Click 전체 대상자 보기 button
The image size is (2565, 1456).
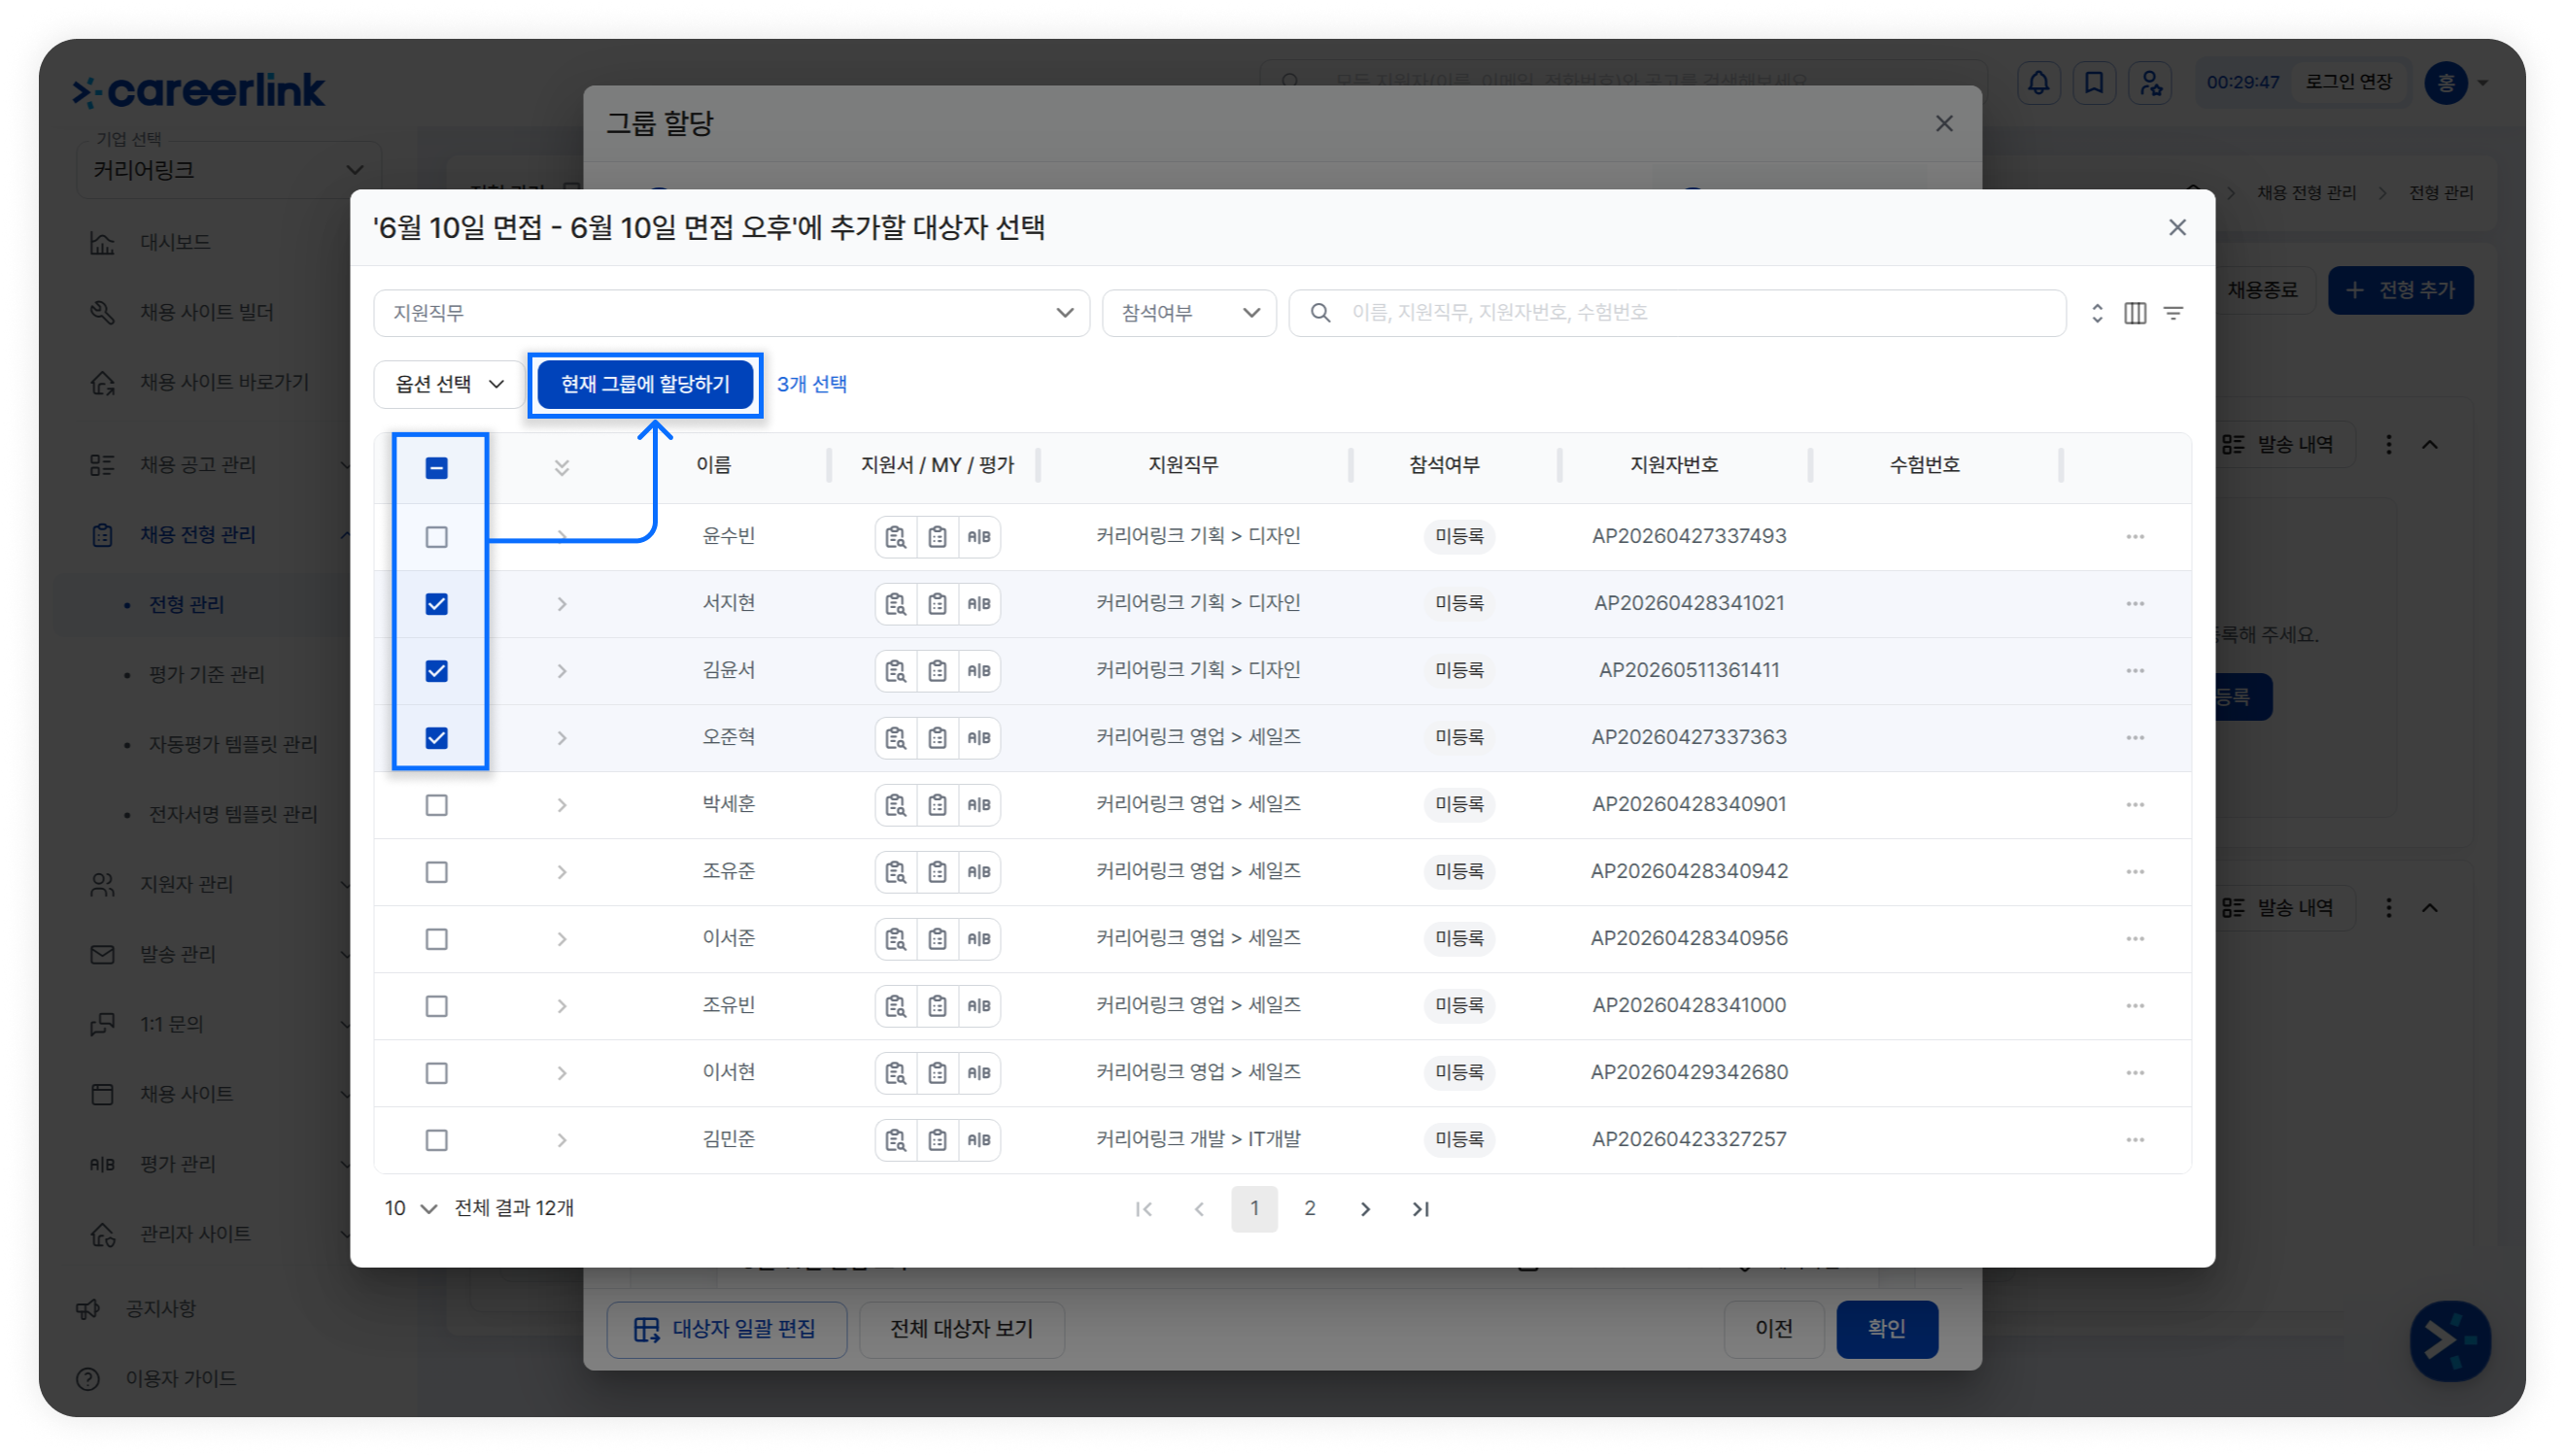tap(961, 1329)
